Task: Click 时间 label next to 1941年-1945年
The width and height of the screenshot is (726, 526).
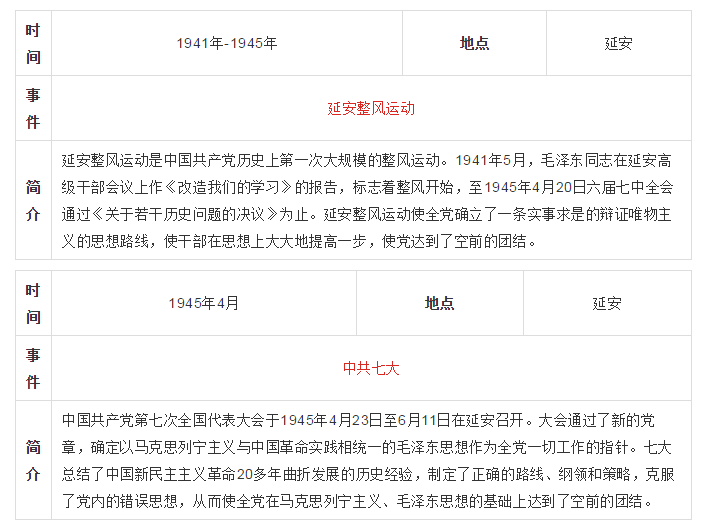Action: tap(33, 44)
